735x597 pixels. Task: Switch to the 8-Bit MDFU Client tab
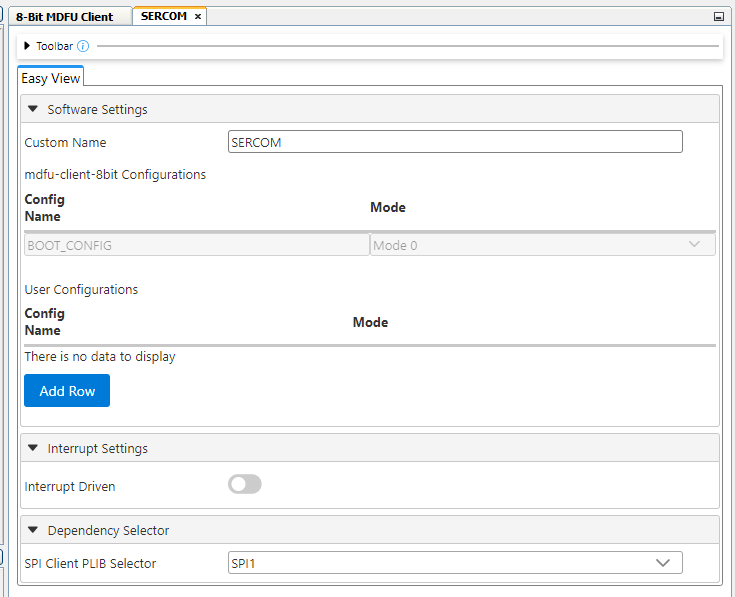[64, 17]
